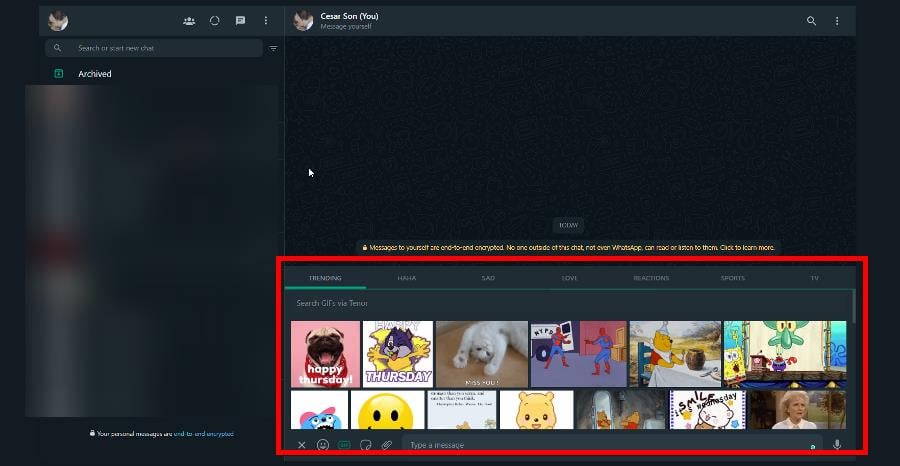Focus the 'Type a message' field
The height and width of the screenshot is (466, 900).
click(x=611, y=445)
